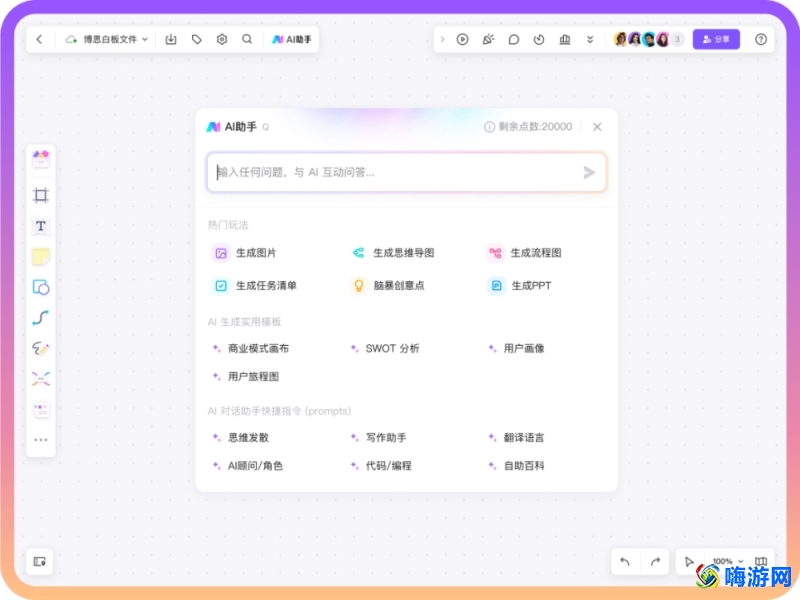Pick AI顾问/角色 prompt

click(247, 466)
